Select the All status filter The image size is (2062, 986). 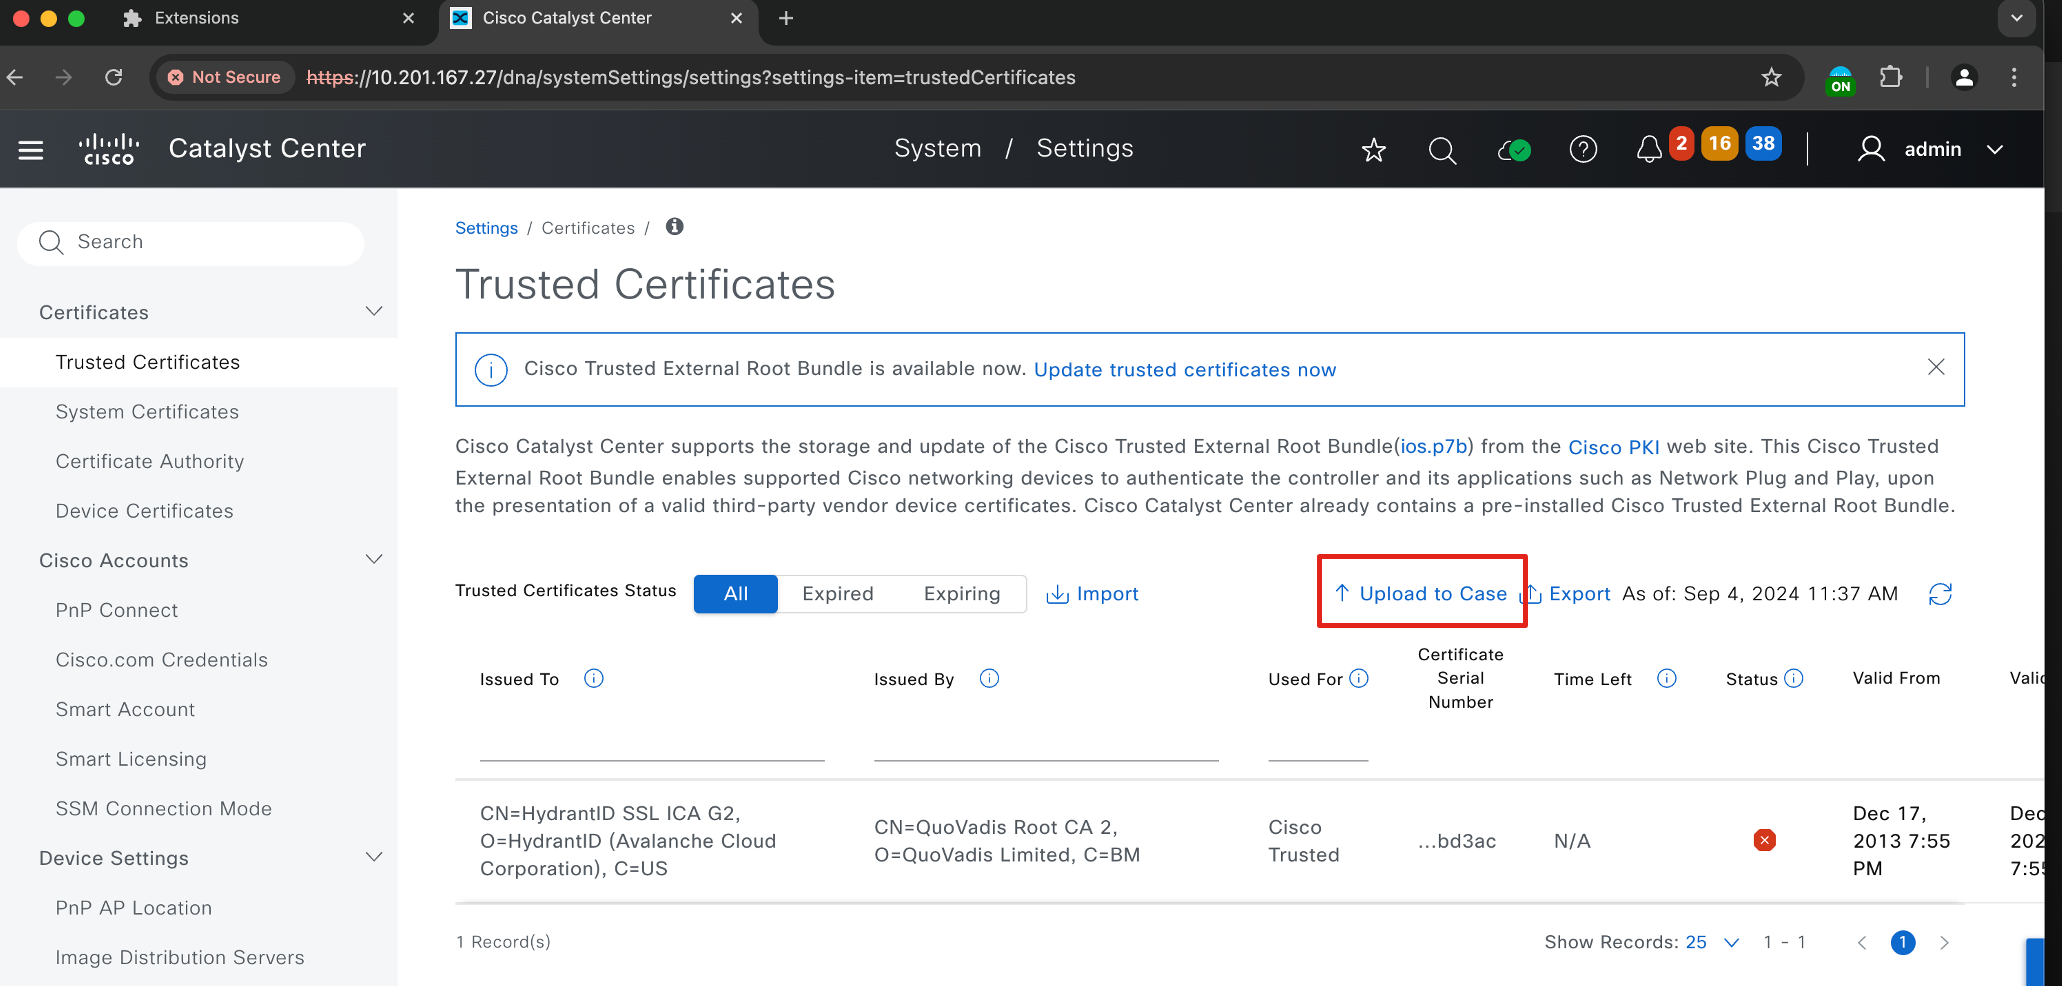coord(736,594)
